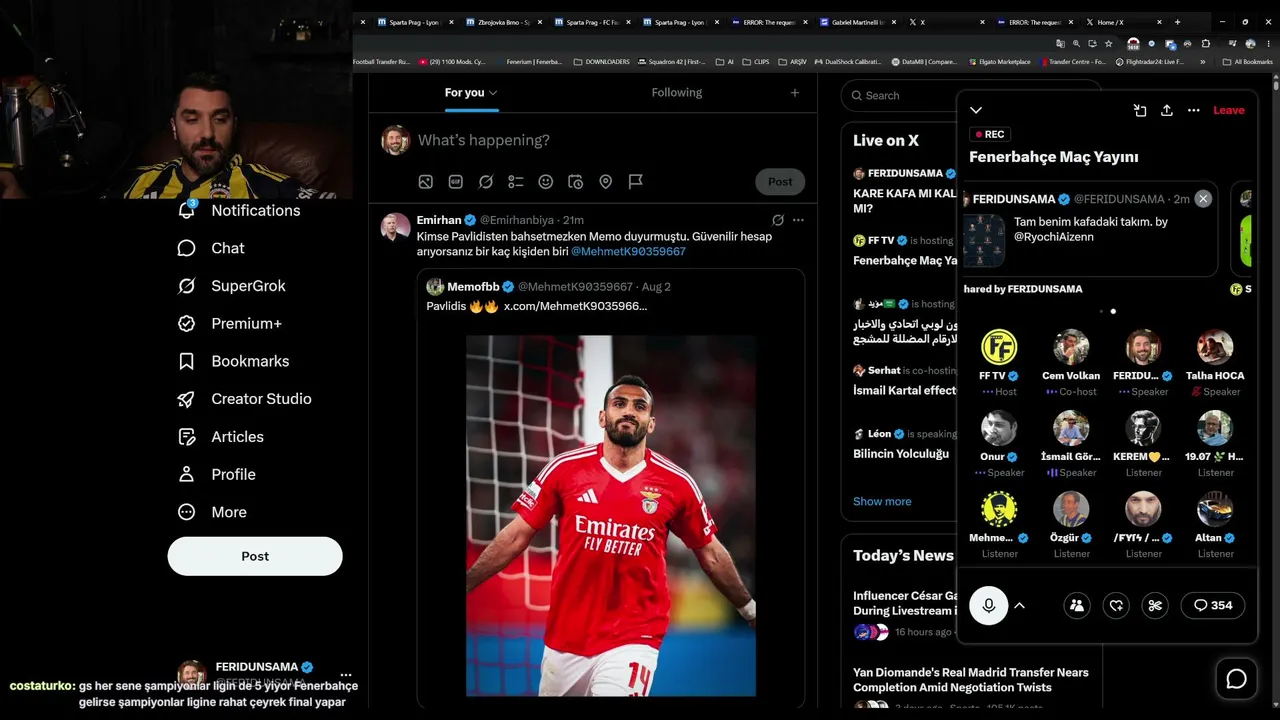This screenshot has height=720, width=1280.
Task: Open the Sparta Prag - FC browser tab
Action: click(x=592, y=22)
